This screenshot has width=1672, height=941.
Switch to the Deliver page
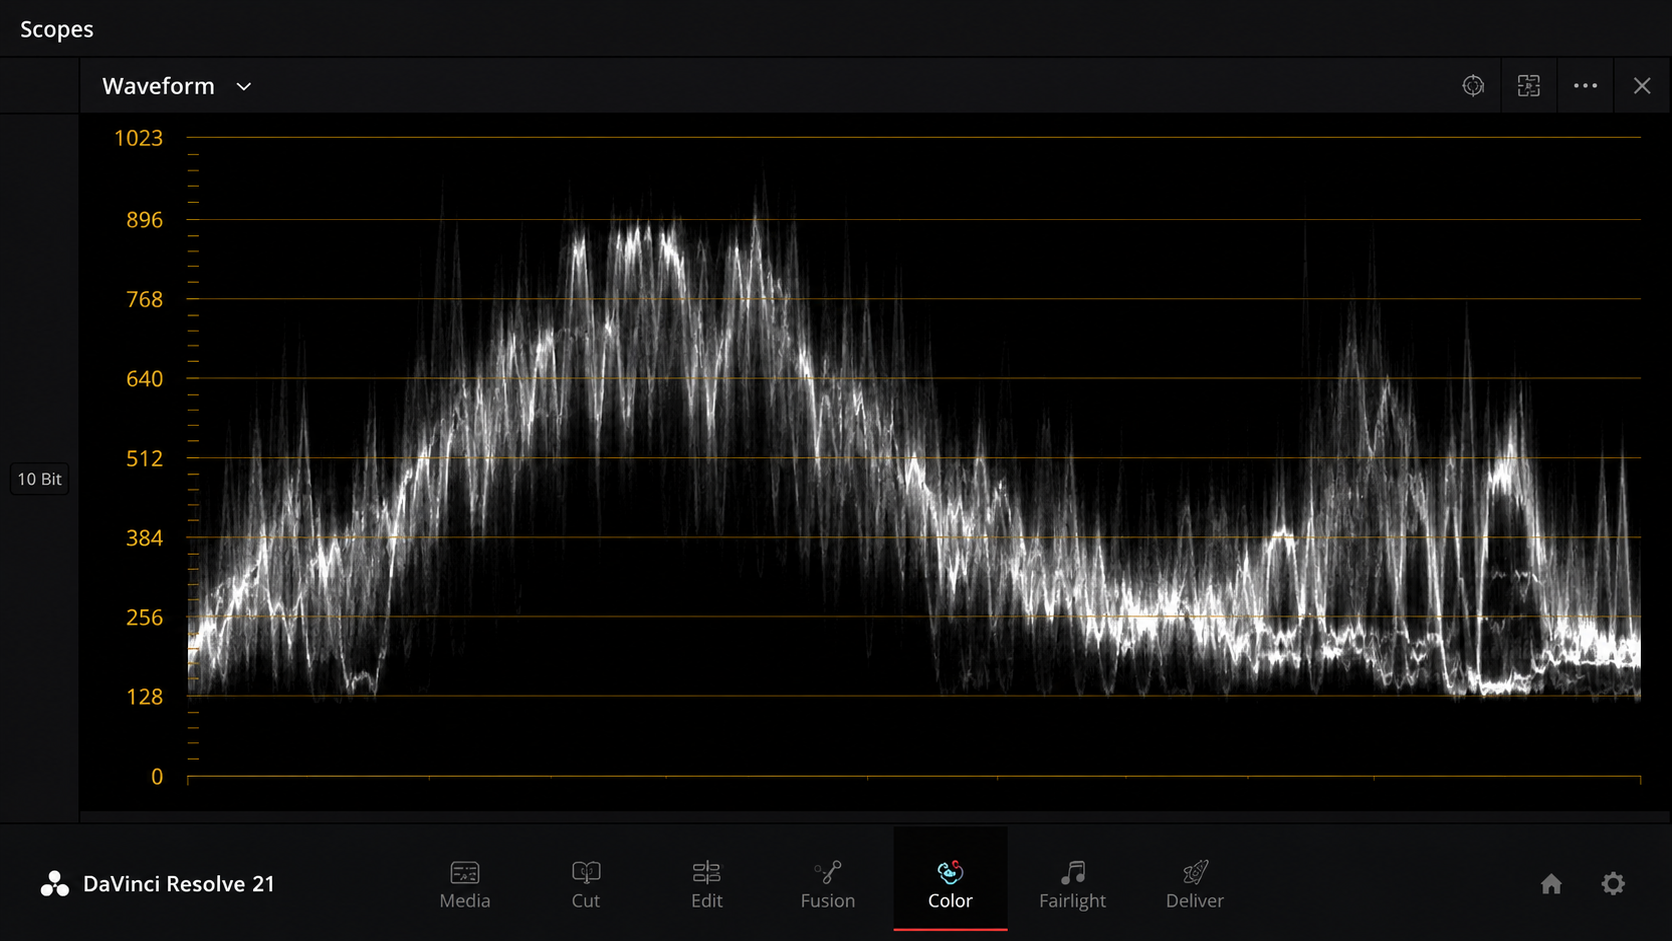(1195, 884)
